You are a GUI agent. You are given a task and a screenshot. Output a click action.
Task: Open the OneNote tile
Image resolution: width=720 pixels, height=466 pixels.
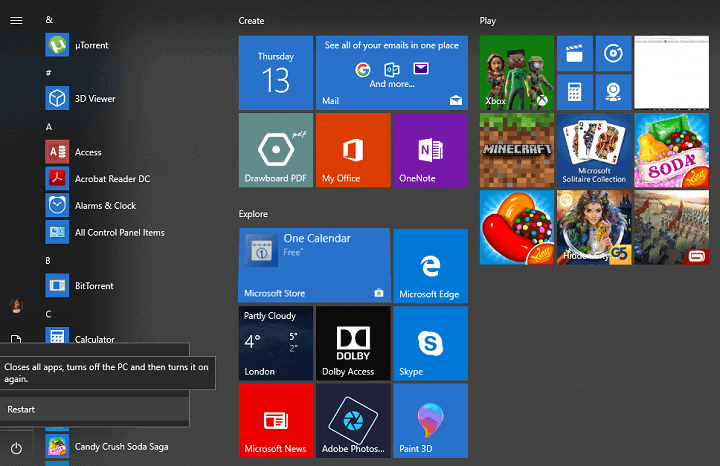coord(430,150)
